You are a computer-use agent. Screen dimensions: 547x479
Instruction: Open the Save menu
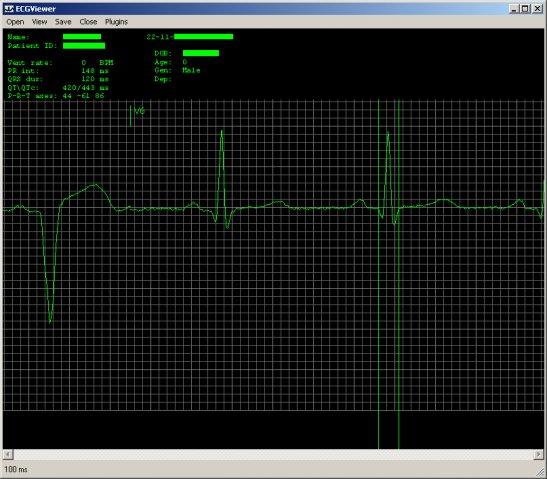point(63,22)
